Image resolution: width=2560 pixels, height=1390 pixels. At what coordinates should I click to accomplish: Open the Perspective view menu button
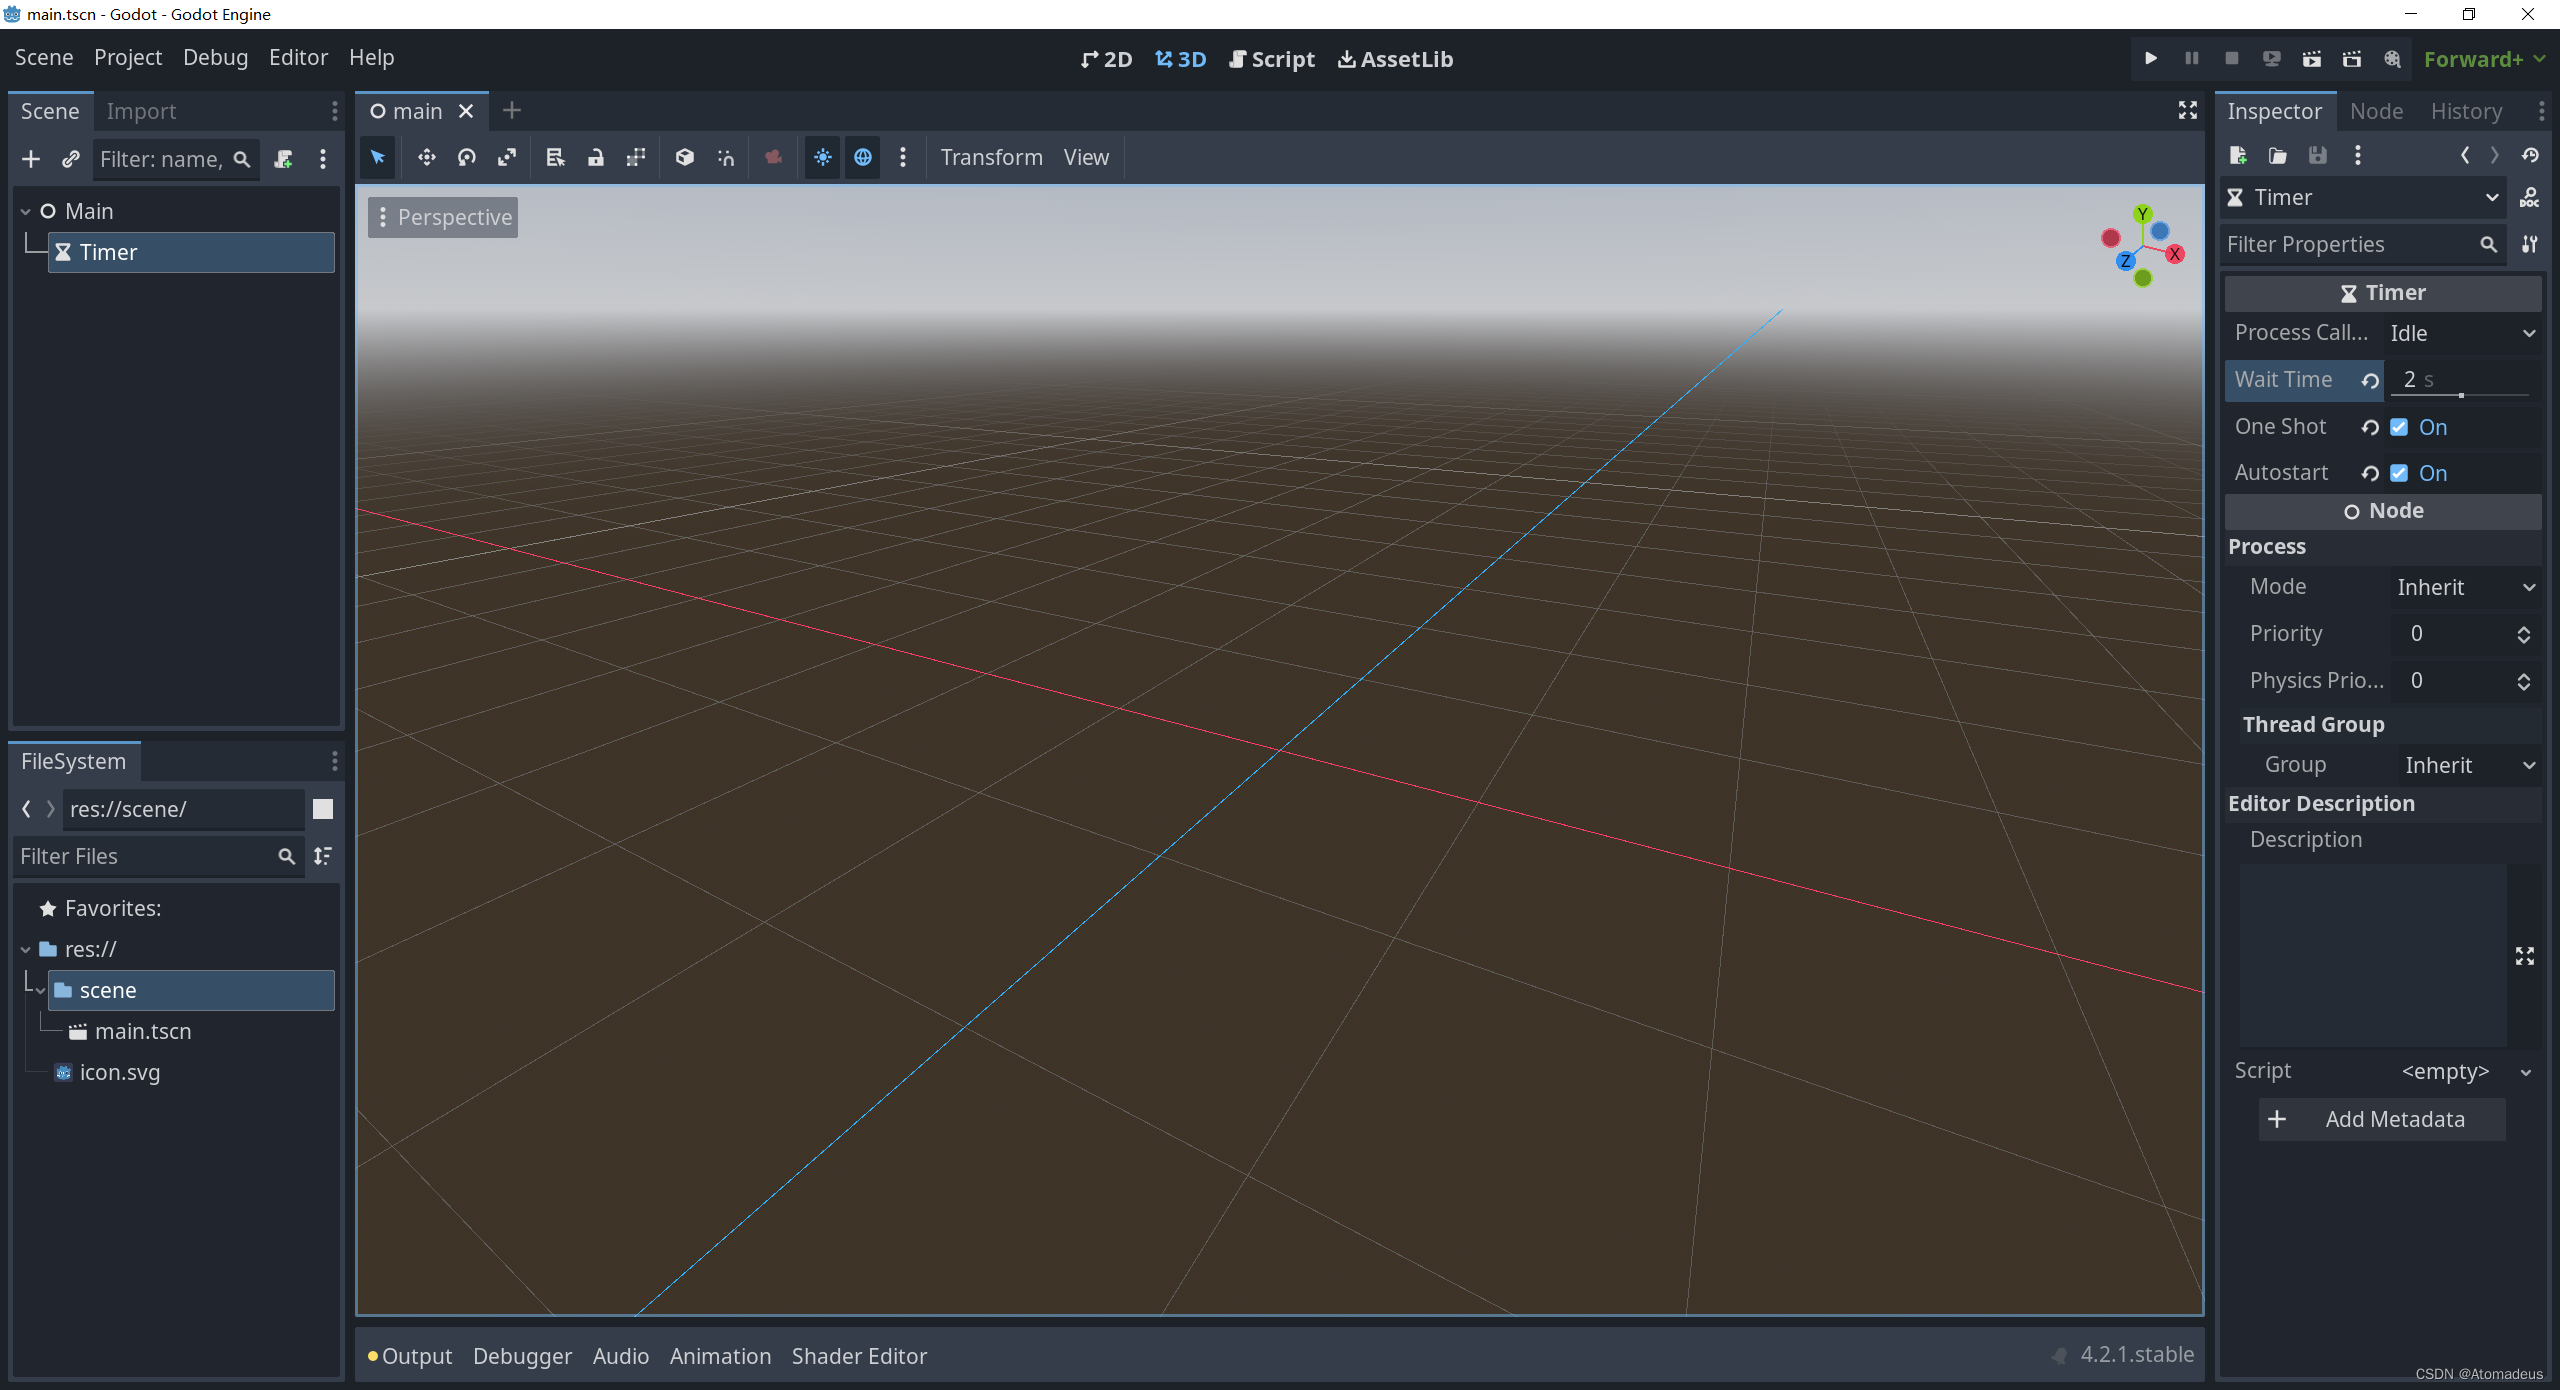[x=444, y=218]
